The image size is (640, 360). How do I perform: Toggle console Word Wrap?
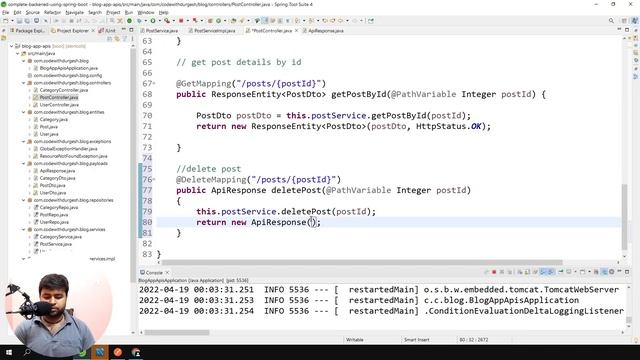coord(536,272)
